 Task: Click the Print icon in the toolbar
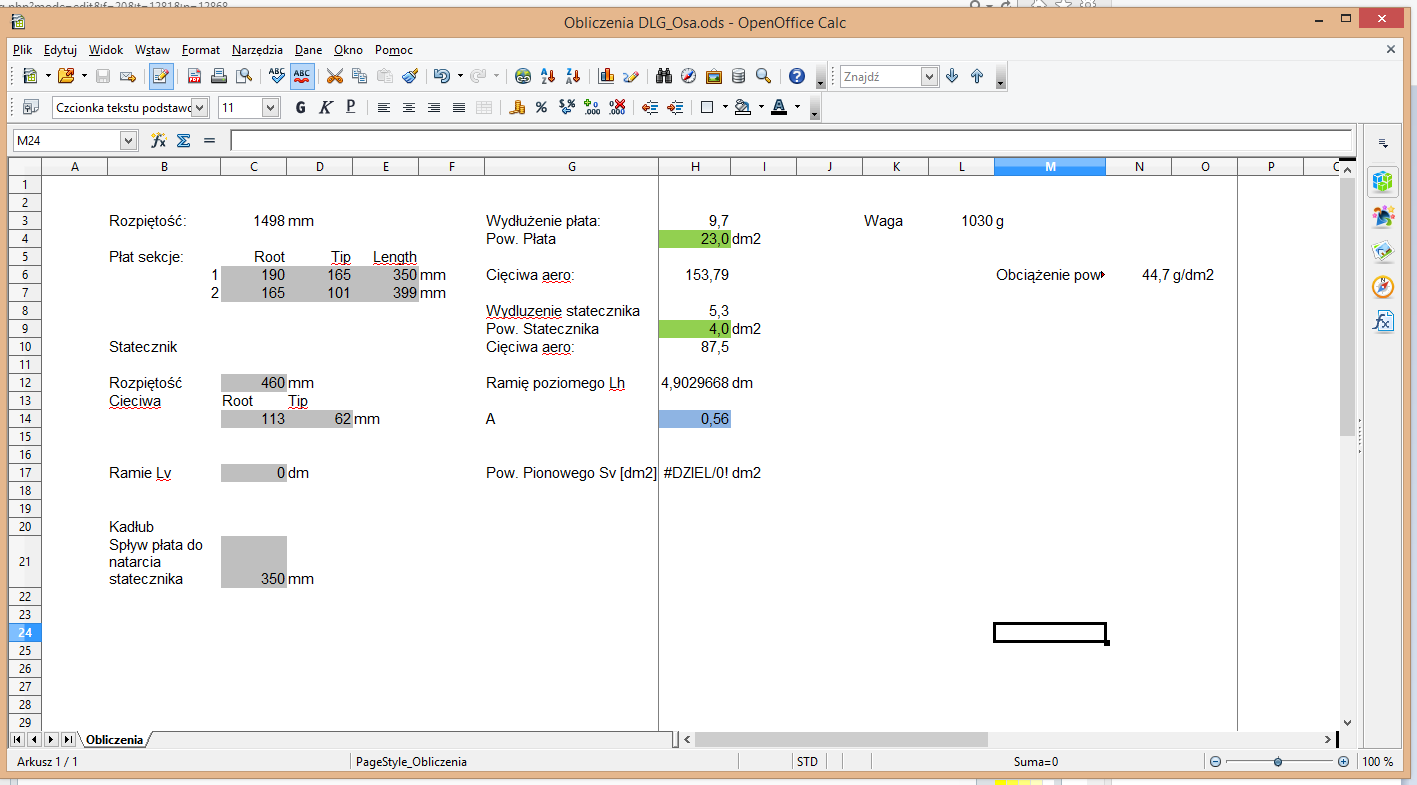click(219, 76)
